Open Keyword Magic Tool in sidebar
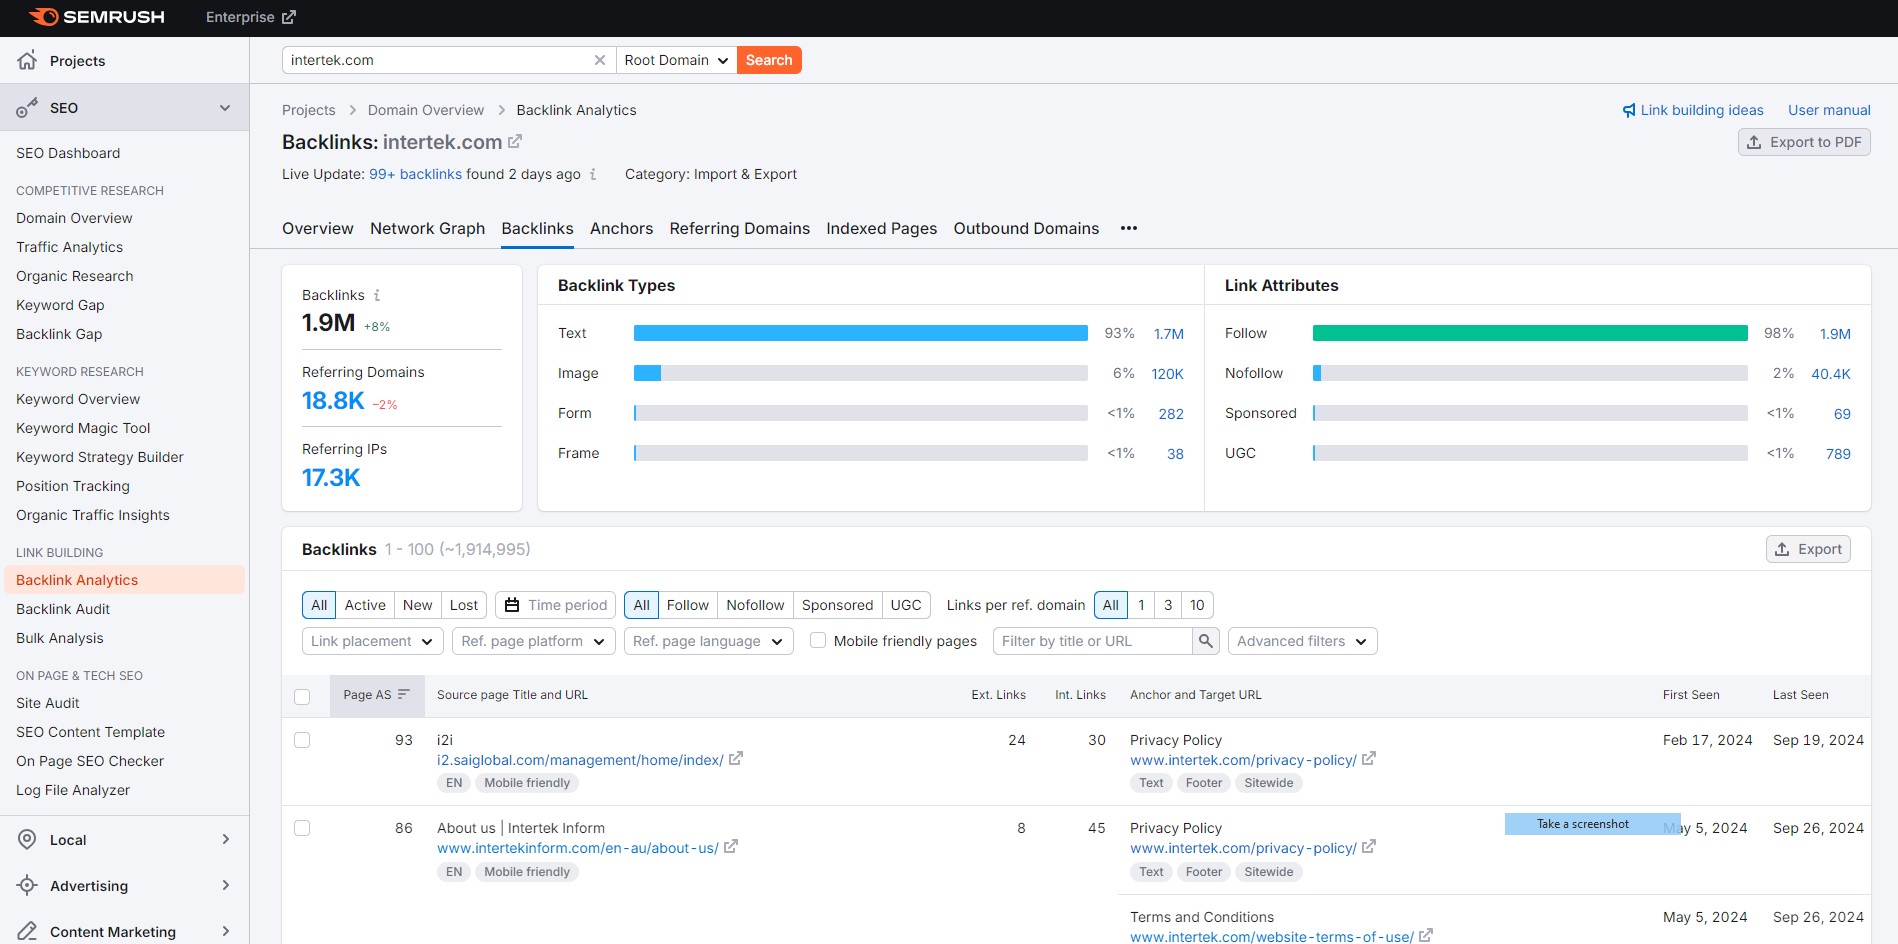The image size is (1898, 944). [x=83, y=428]
